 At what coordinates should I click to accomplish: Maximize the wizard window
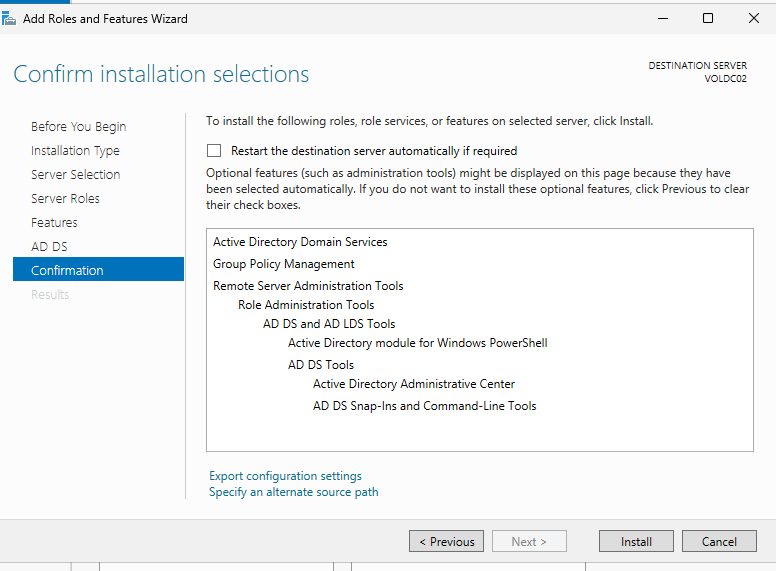[708, 18]
